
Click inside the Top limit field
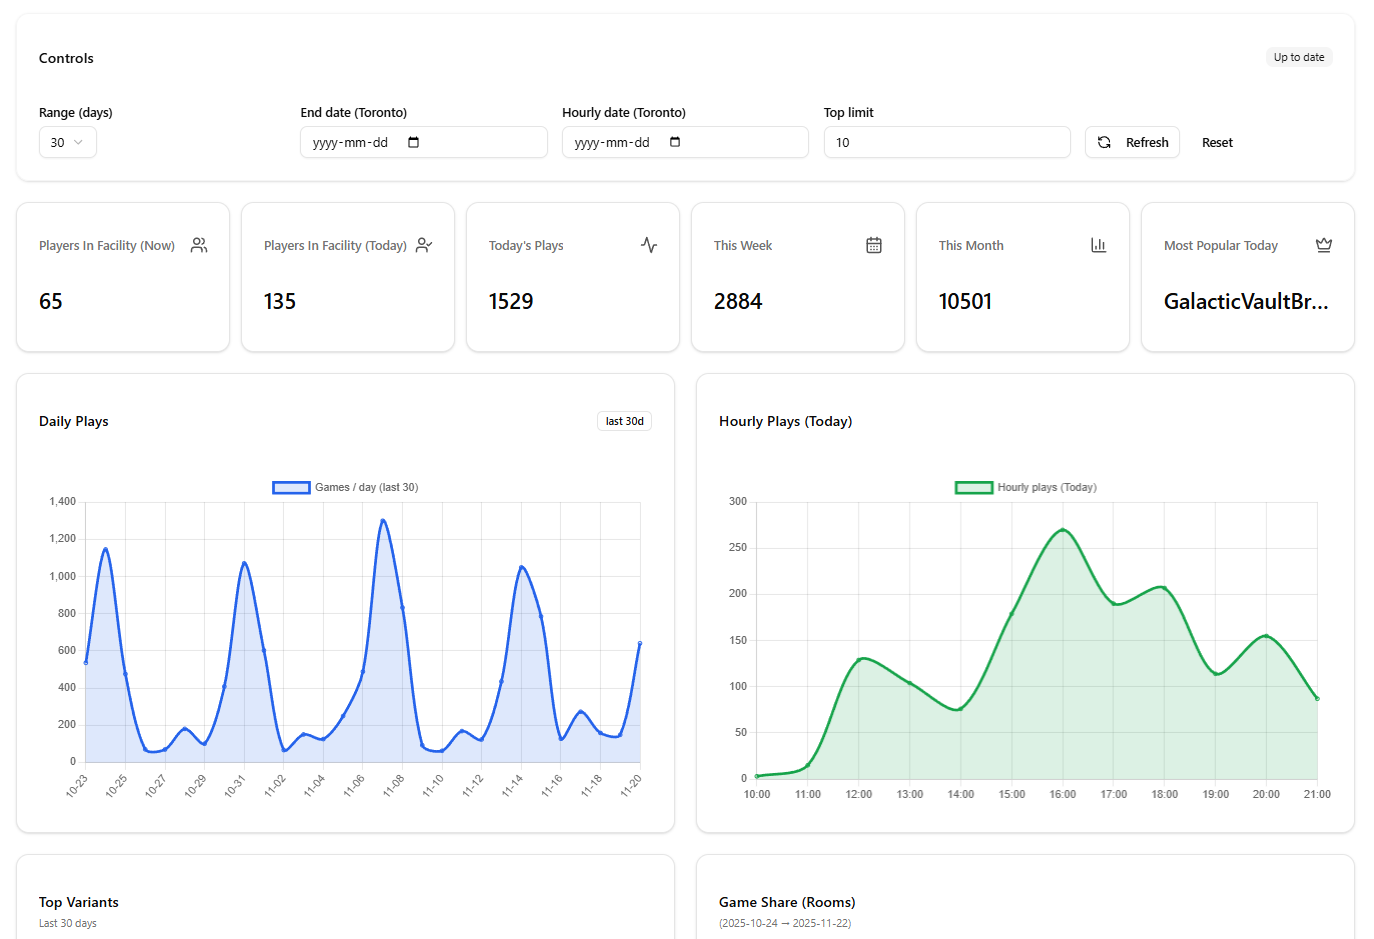[946, 142]
